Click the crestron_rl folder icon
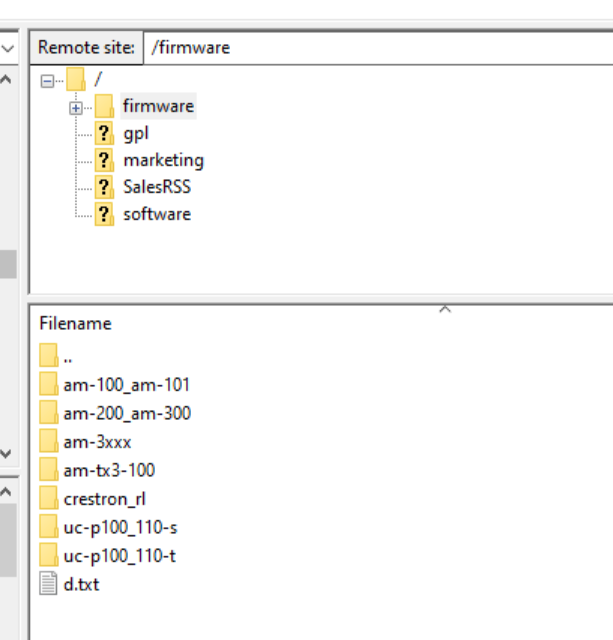 click(x=48, y=499)
